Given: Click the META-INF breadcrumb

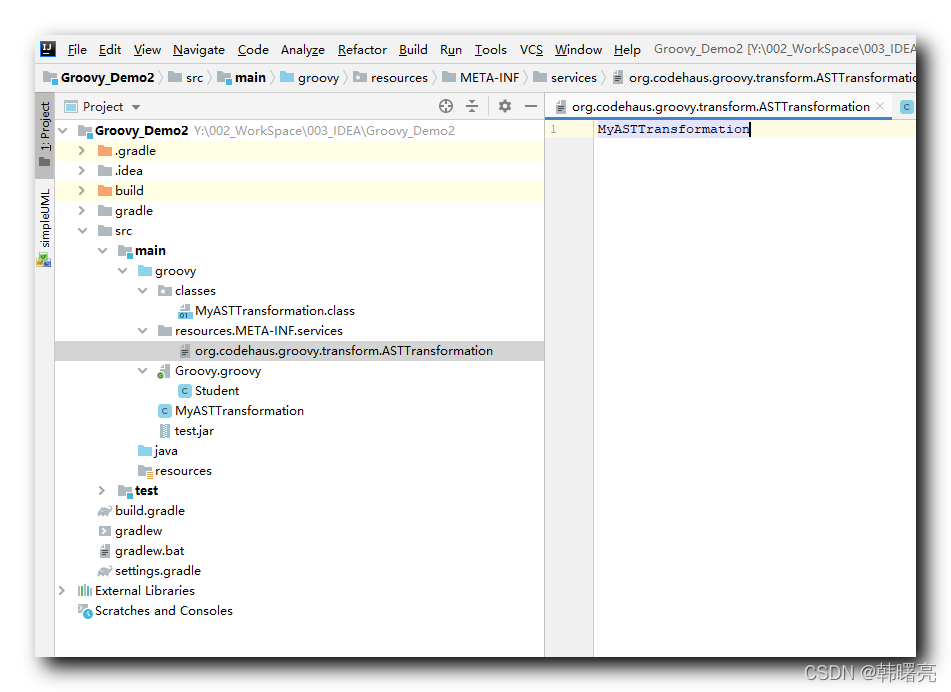Looking at the screenshot, I should (x=481, y=78).
